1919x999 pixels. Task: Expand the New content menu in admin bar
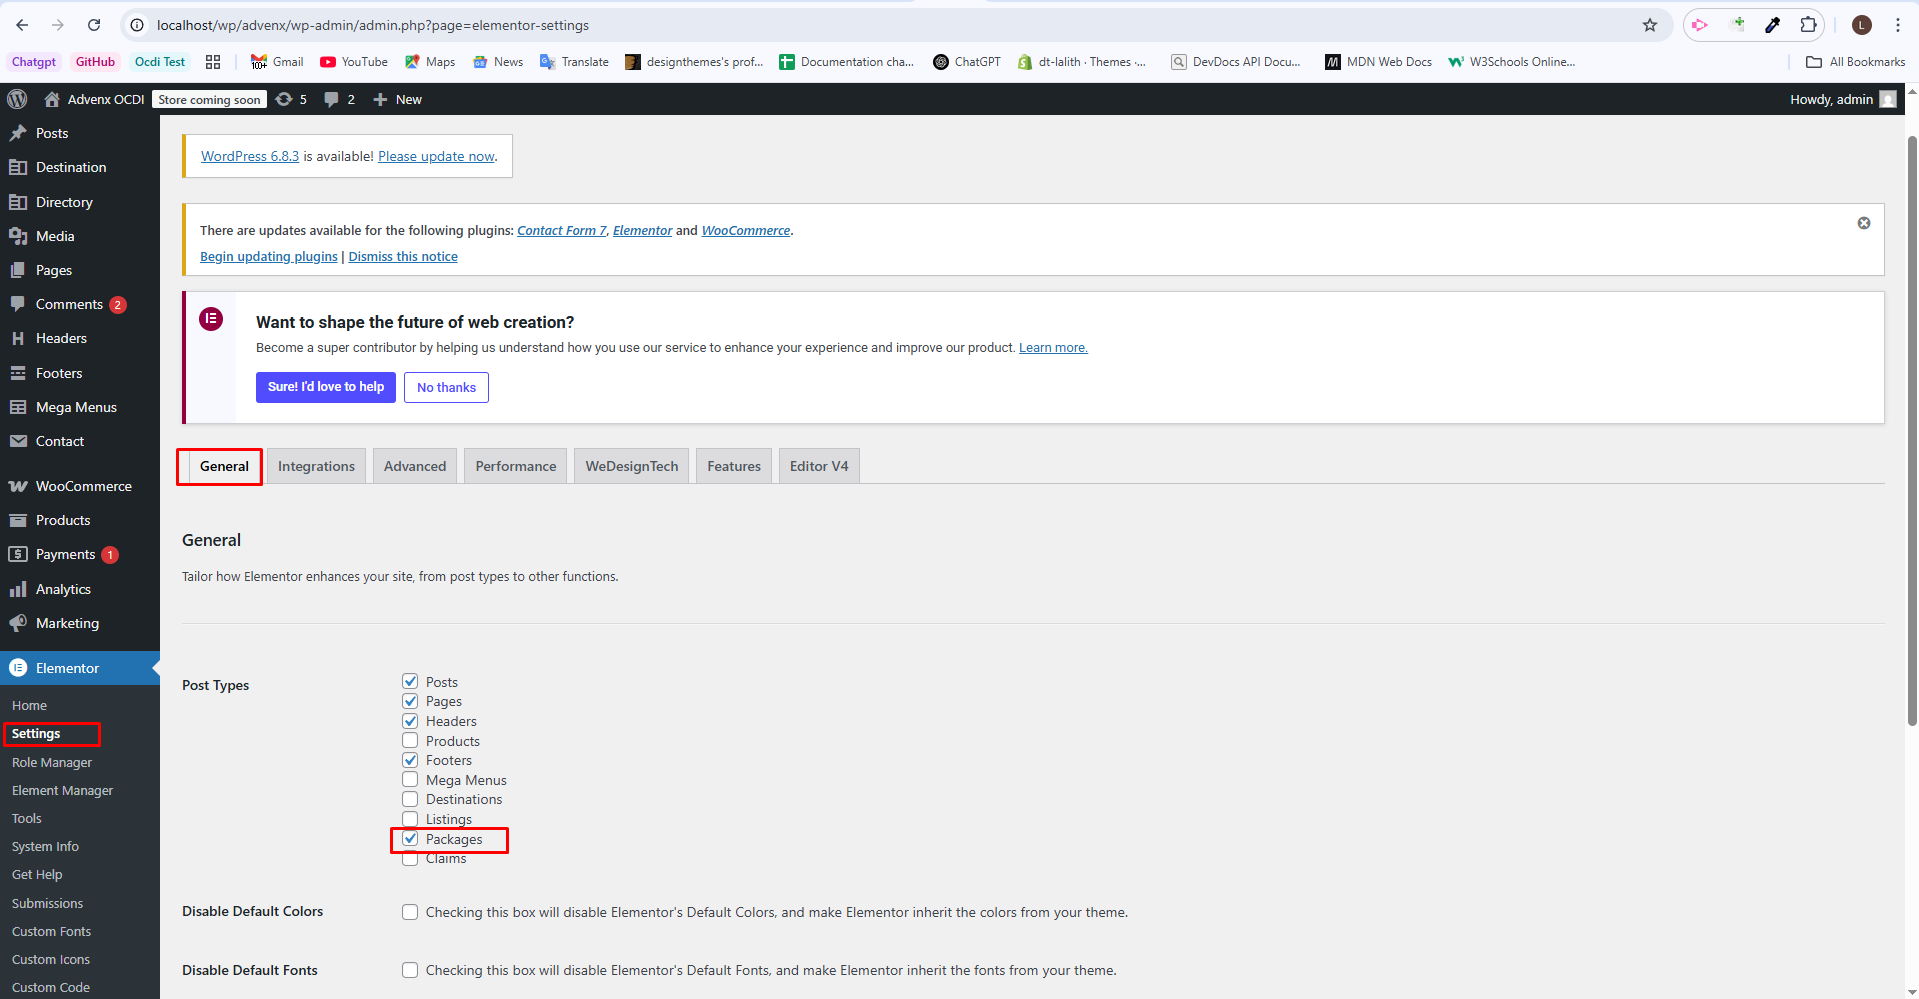[398, 99]
